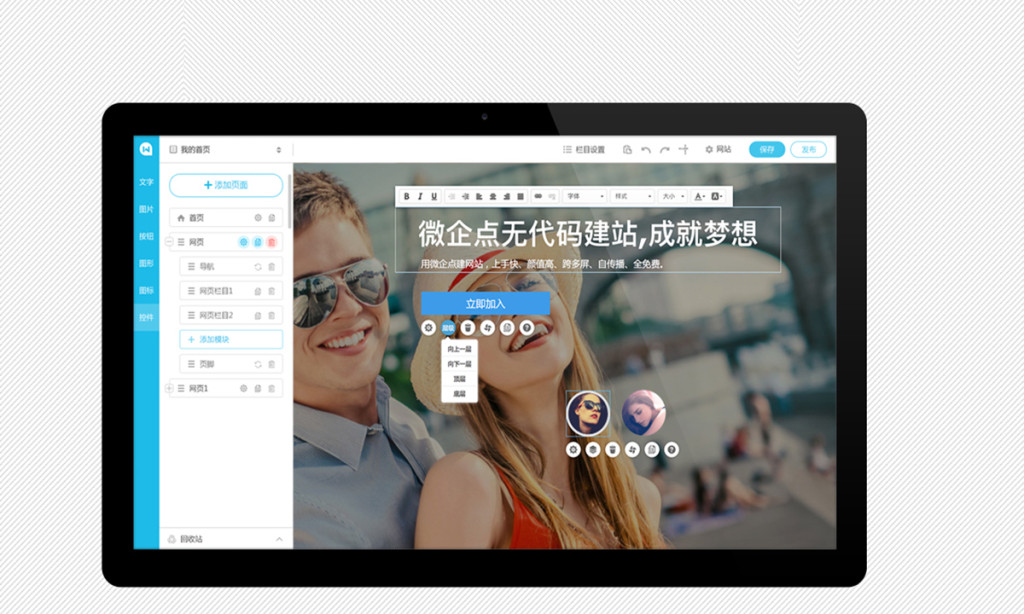This screenshot has height=614, width=1024.
Task: Select the 导航 module row
Action: coord(231,267)
